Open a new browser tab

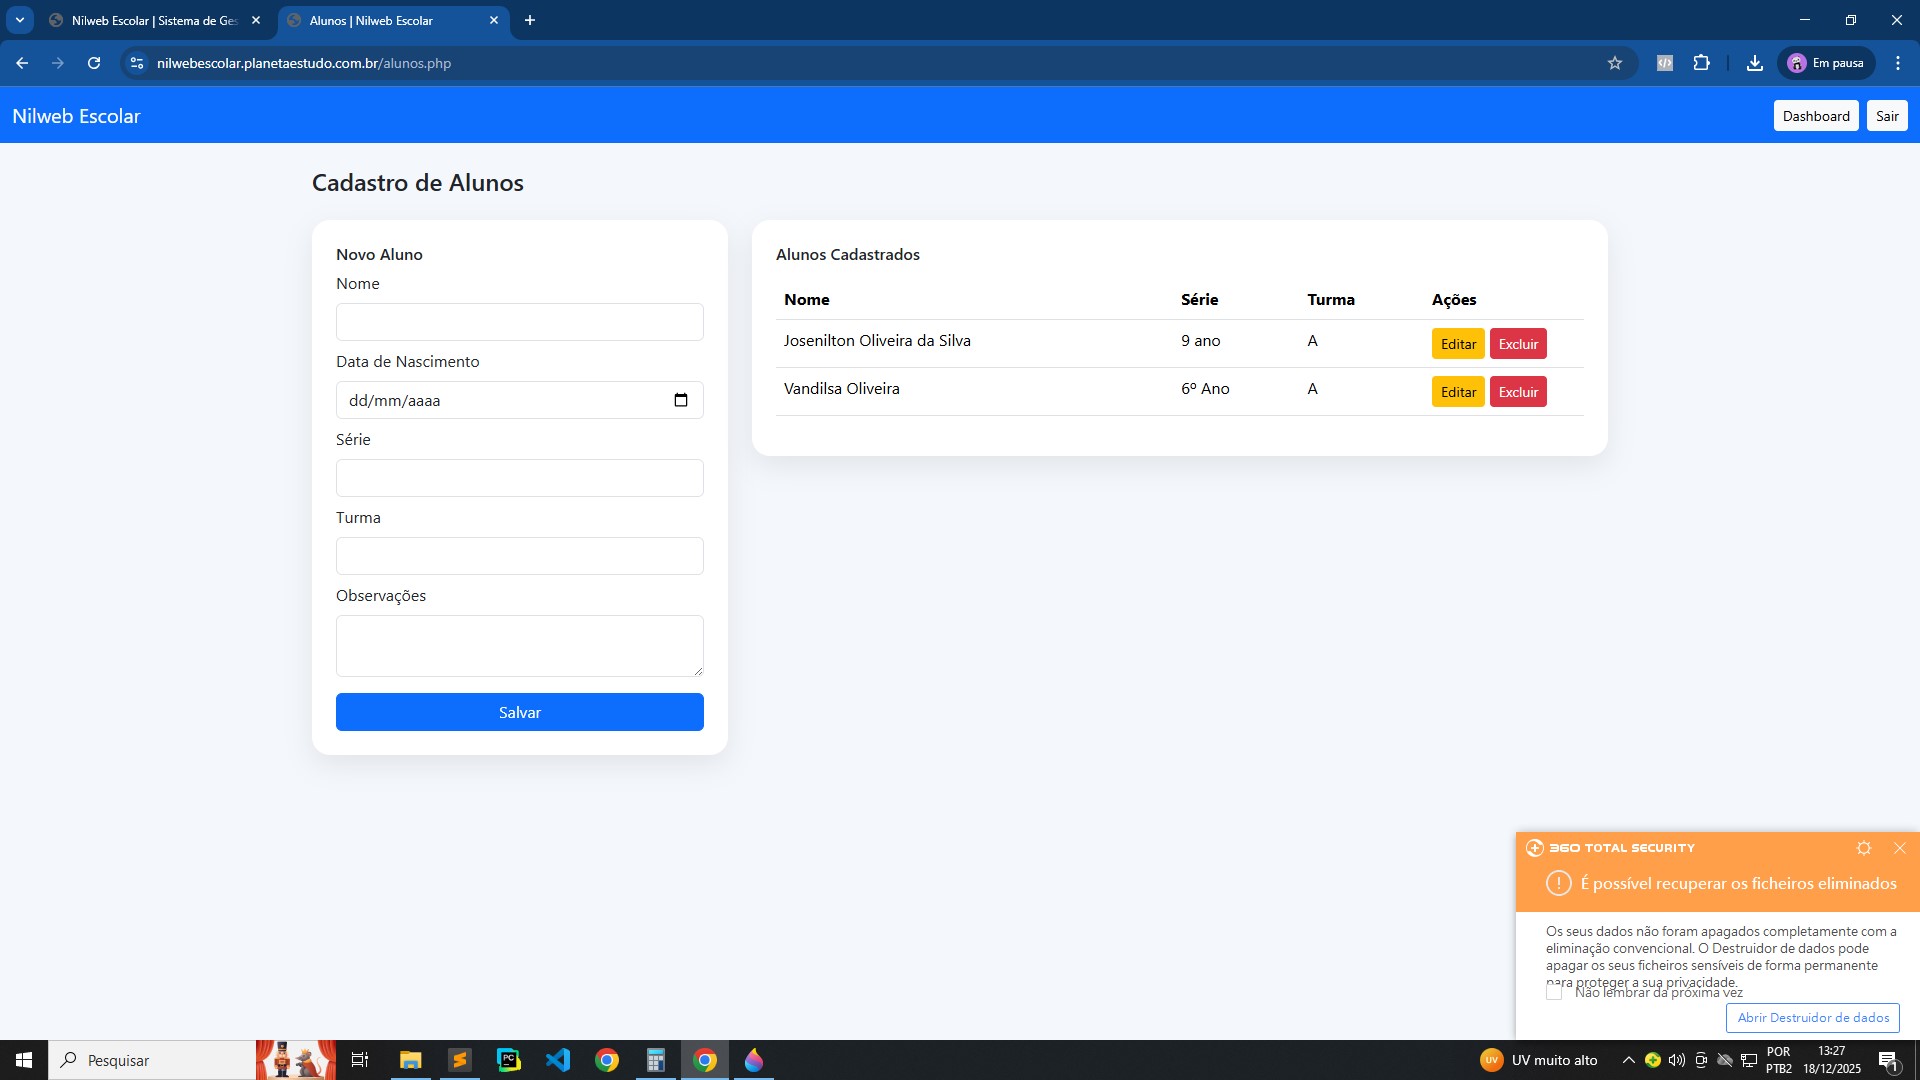(x=530, y=20)
